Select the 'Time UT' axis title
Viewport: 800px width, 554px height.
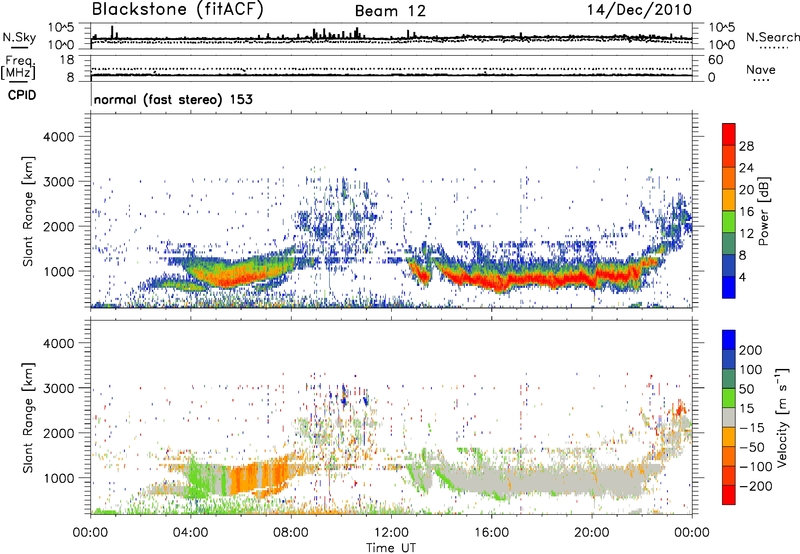pos(391,548)
